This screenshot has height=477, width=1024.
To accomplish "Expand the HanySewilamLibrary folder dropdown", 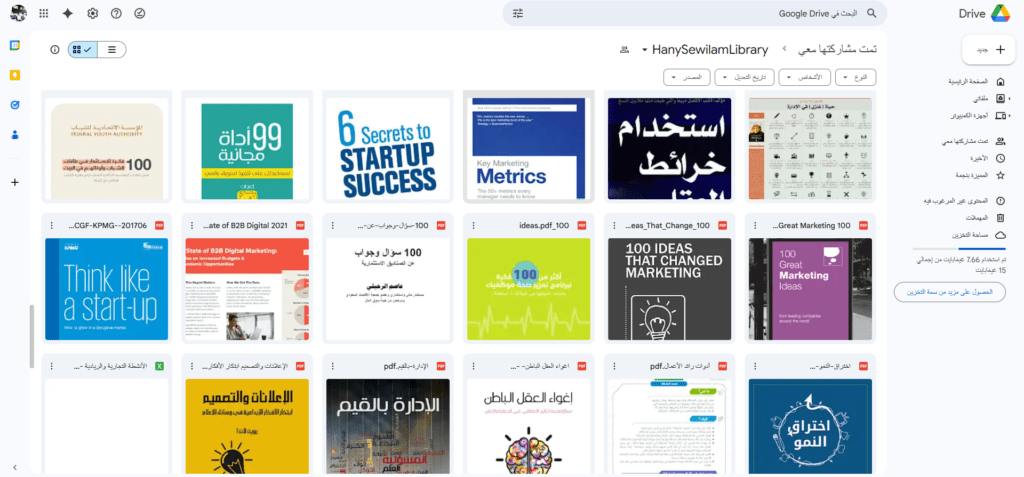I will [645, 49].
